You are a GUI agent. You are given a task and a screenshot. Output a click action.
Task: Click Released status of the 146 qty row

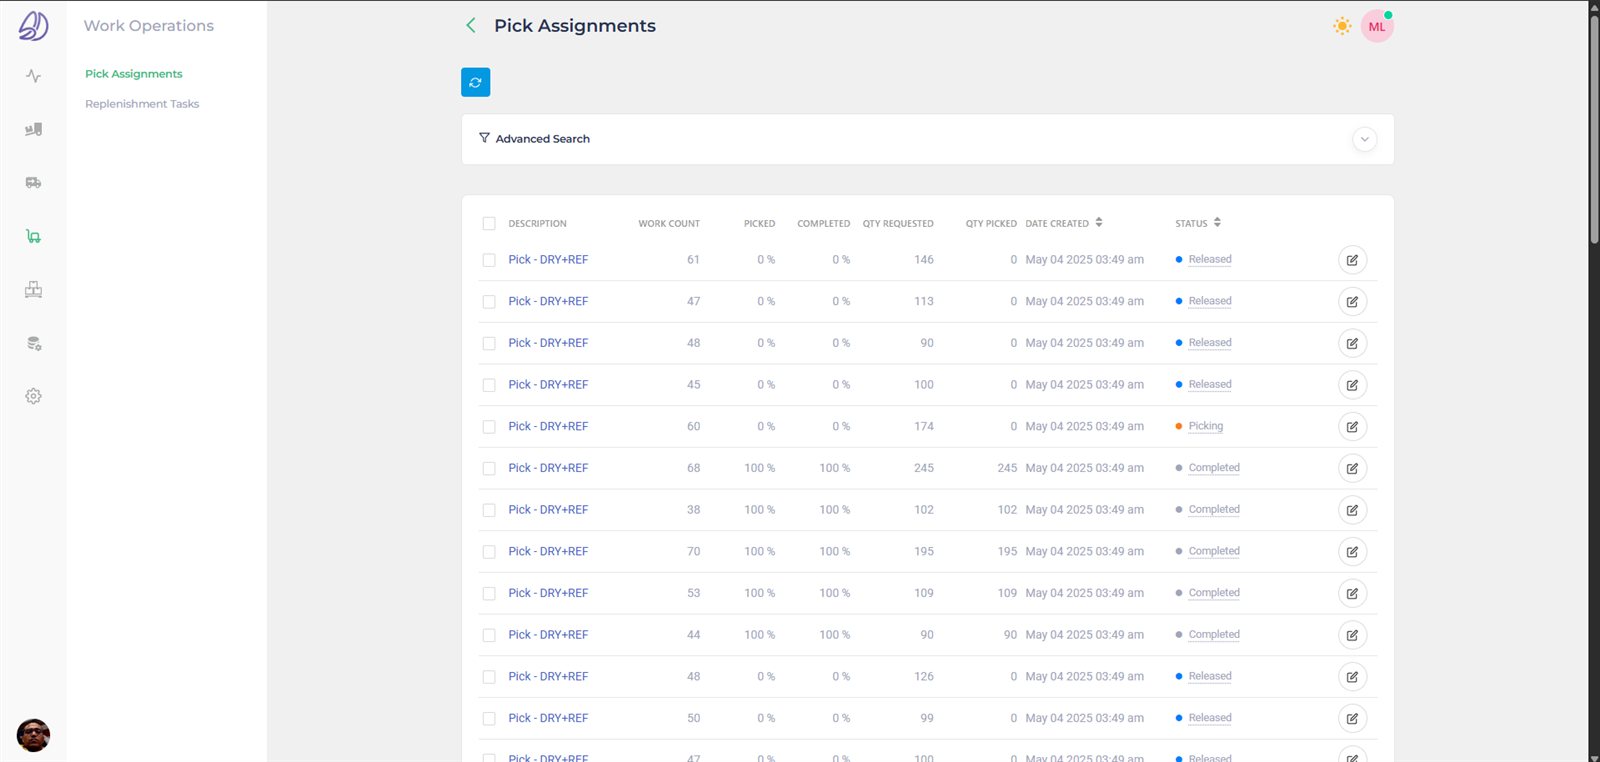tap(1210, 259)
